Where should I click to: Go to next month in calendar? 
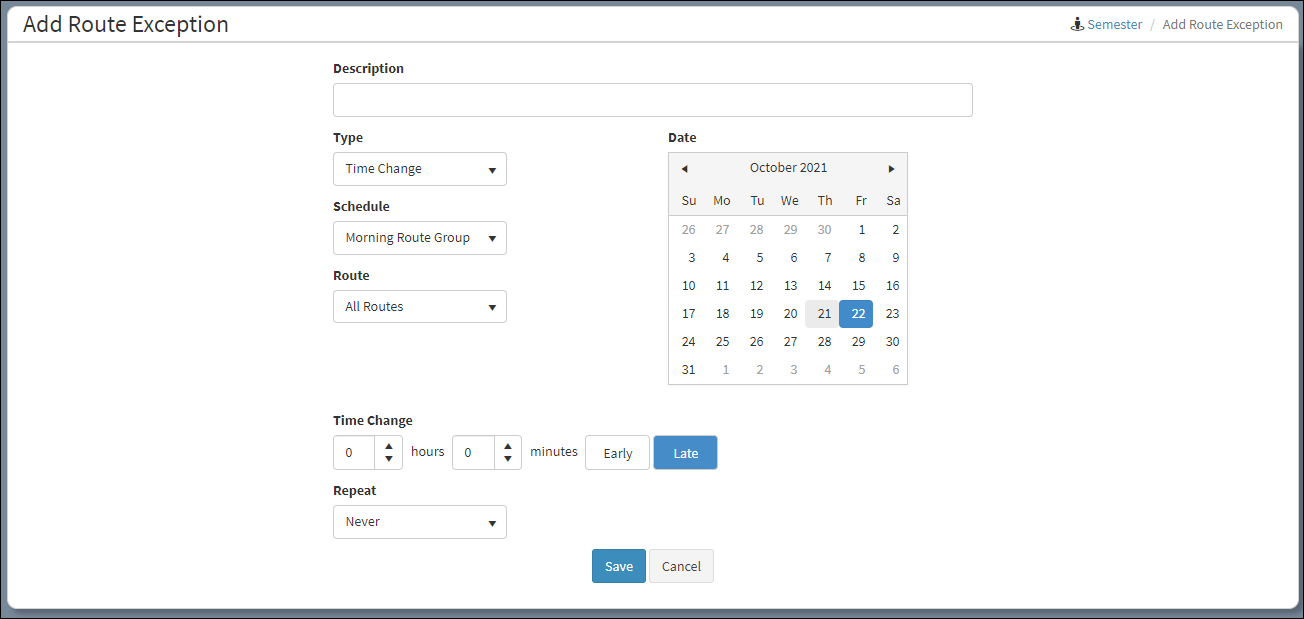(891, 169)
